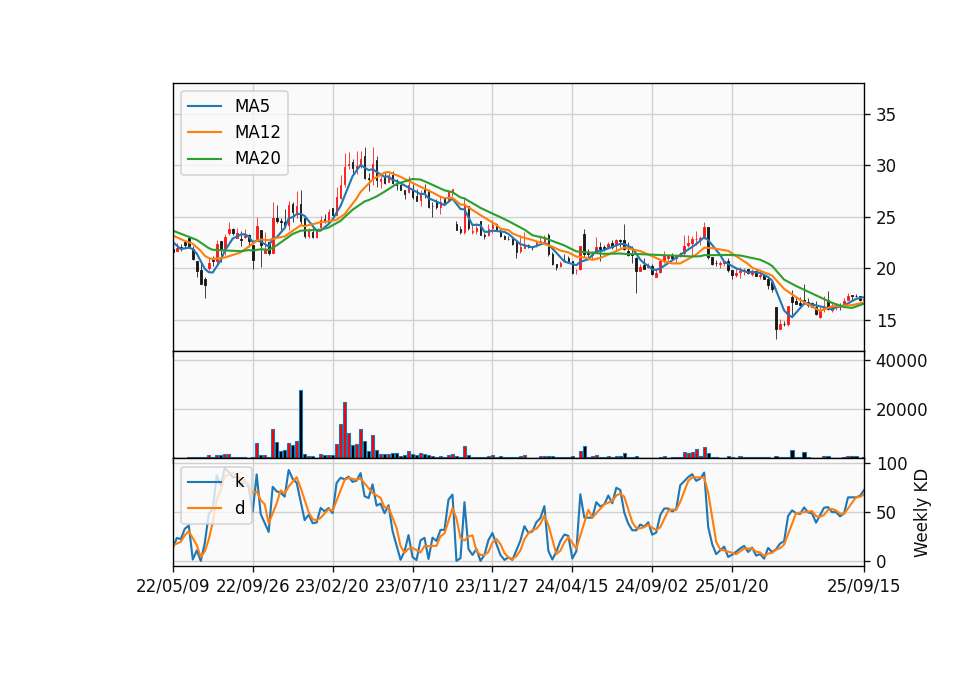Click the tallest black volume bar

pos(301,424)
